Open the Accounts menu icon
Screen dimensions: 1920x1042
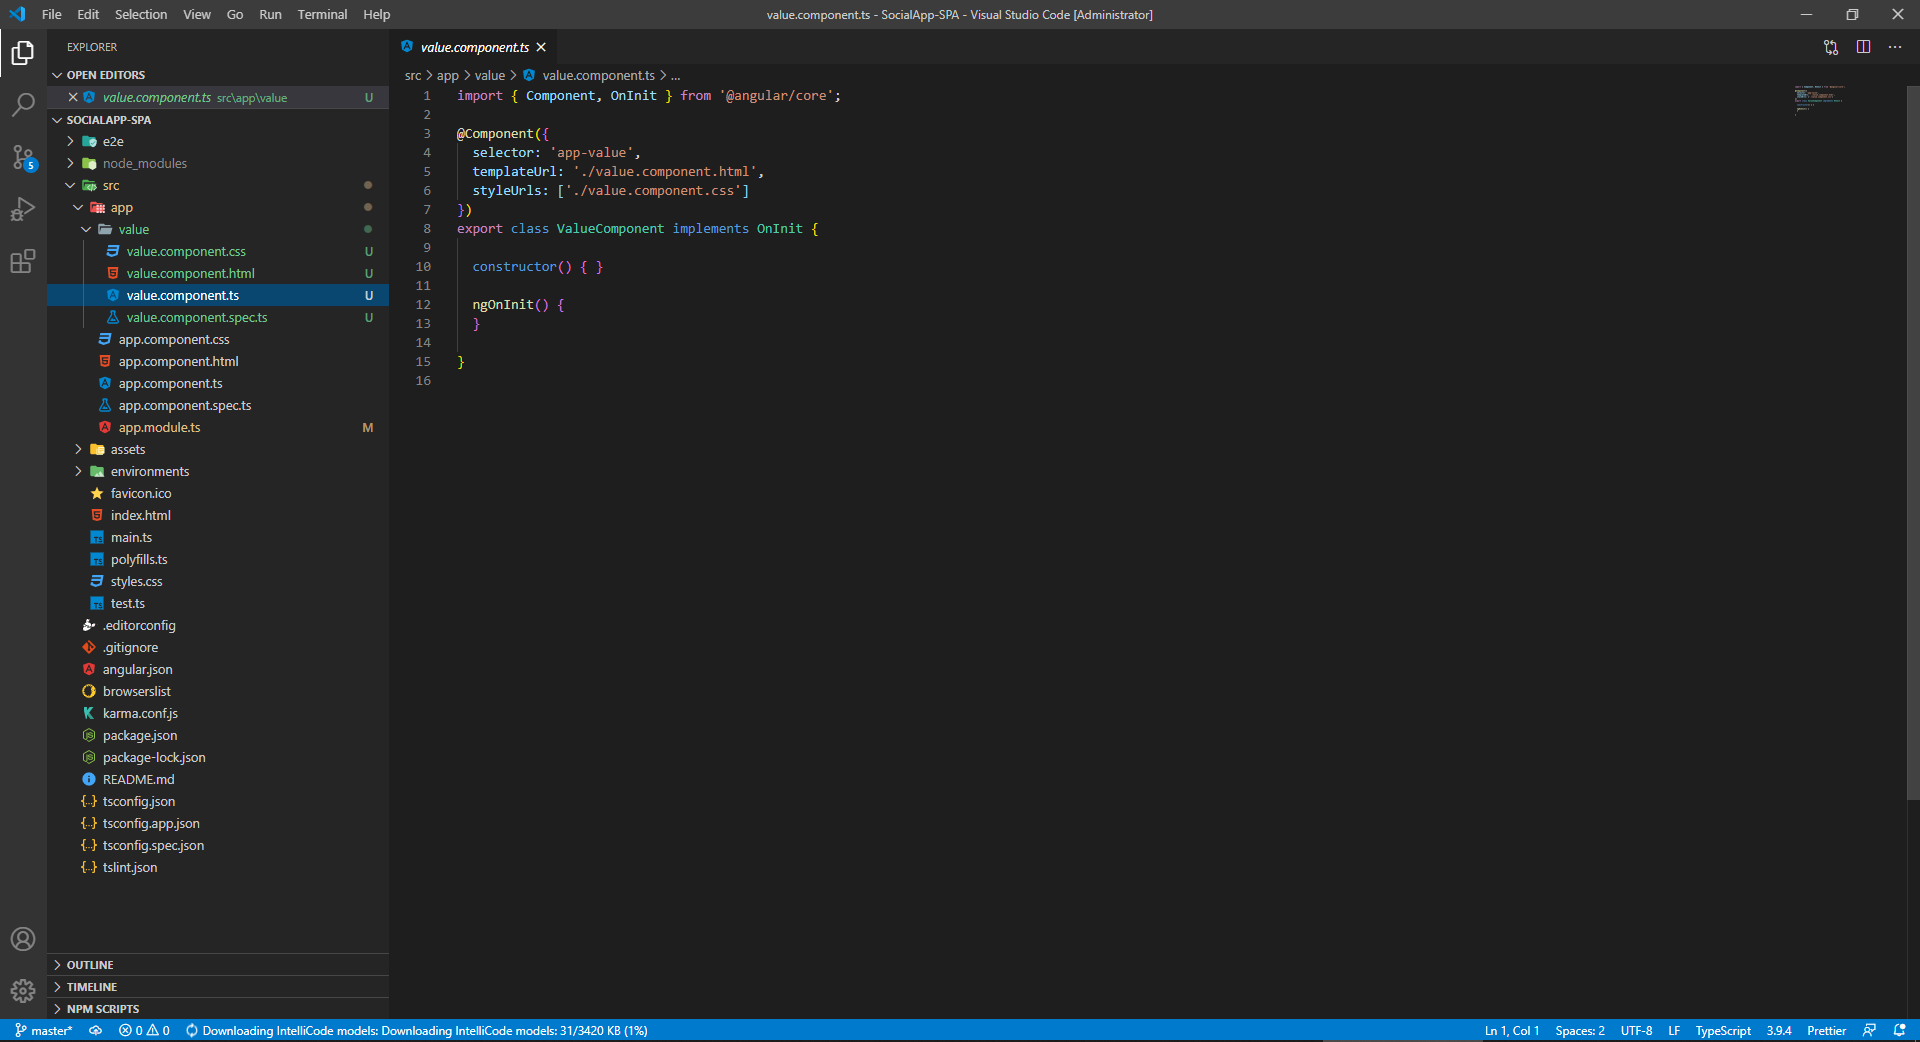pyautogui.click(x=23, y=939)
